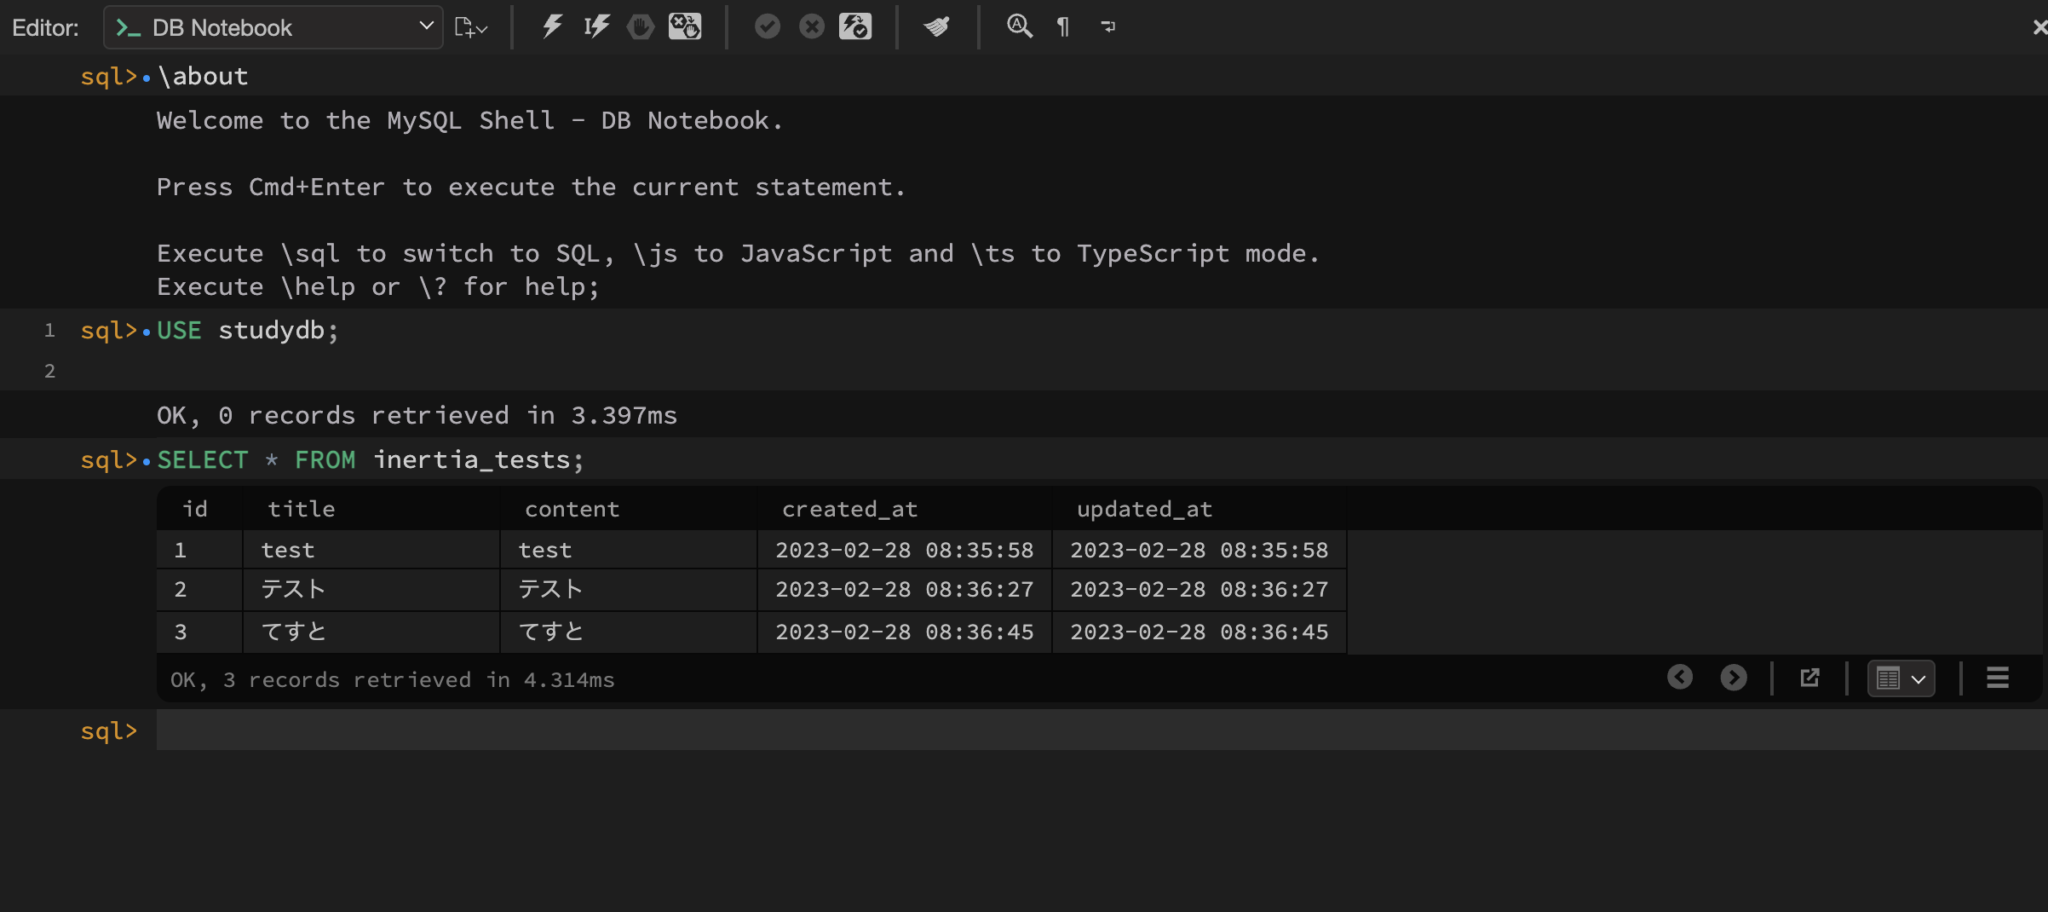This screenshot has height=912, width=2048.
Task: Rollback the transaction with the cross icon
Action: click(811, 27)
